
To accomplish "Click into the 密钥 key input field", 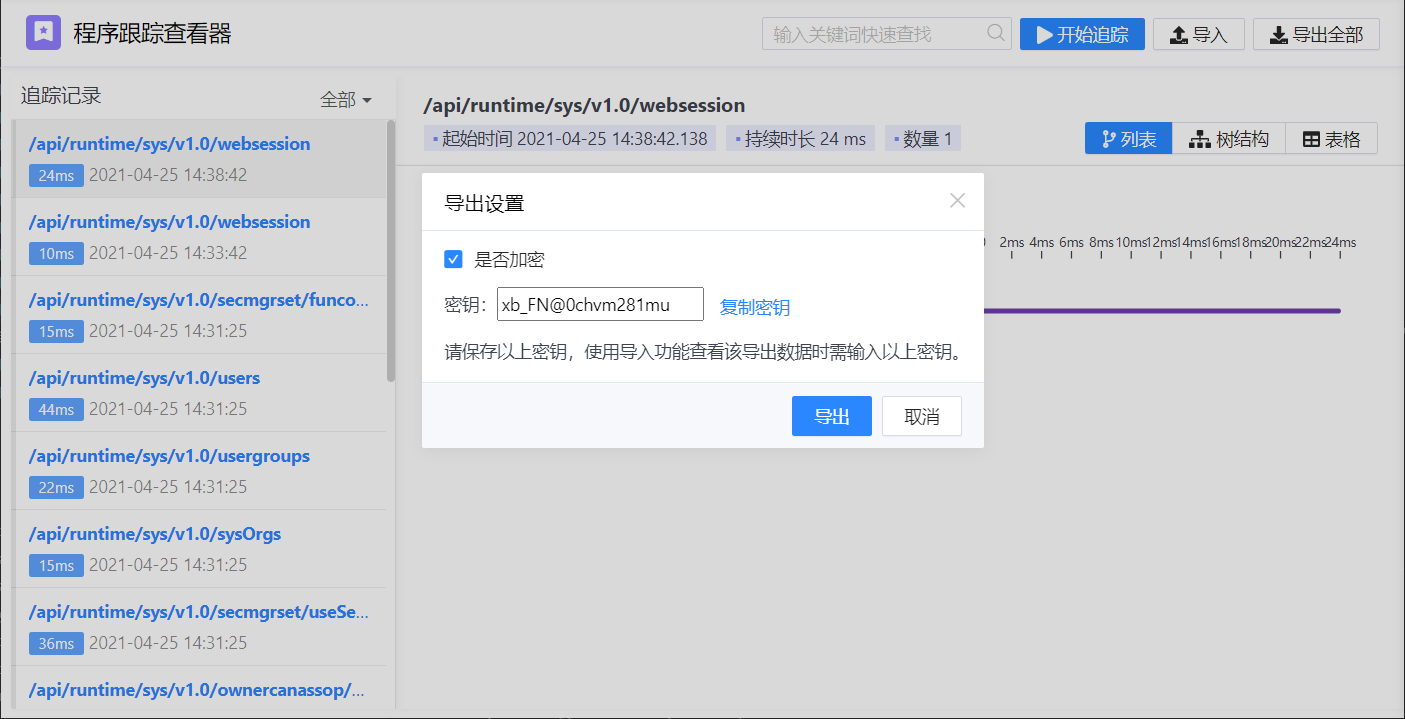I will (x=600, y=305).
